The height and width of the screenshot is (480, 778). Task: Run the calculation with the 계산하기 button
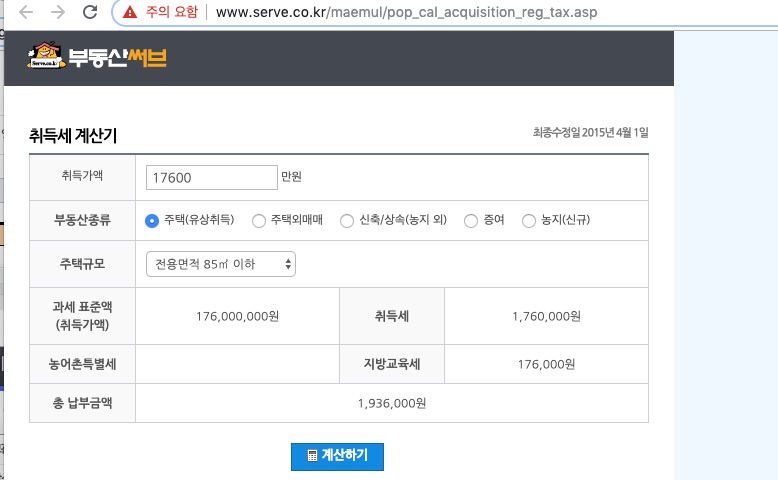coord(337,456)
